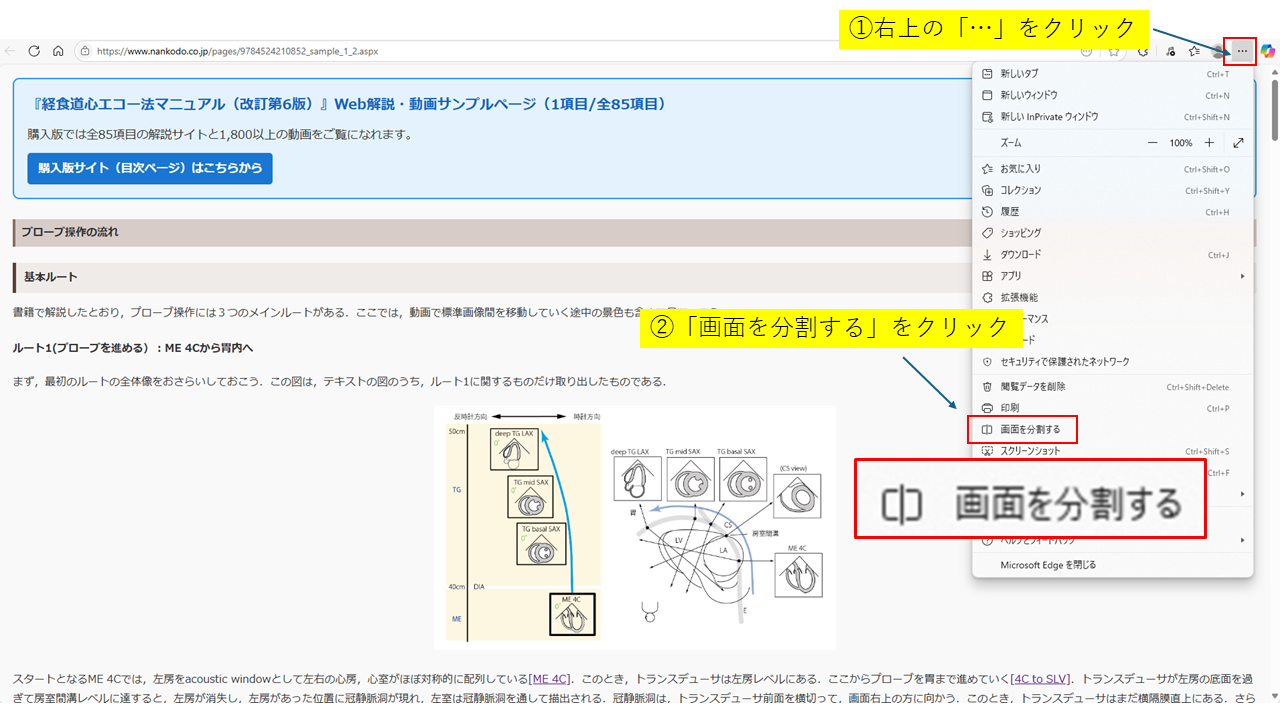Open Copilot from the top-right icon
This screenshot has height=720, width=1280.
(1267, 51)
